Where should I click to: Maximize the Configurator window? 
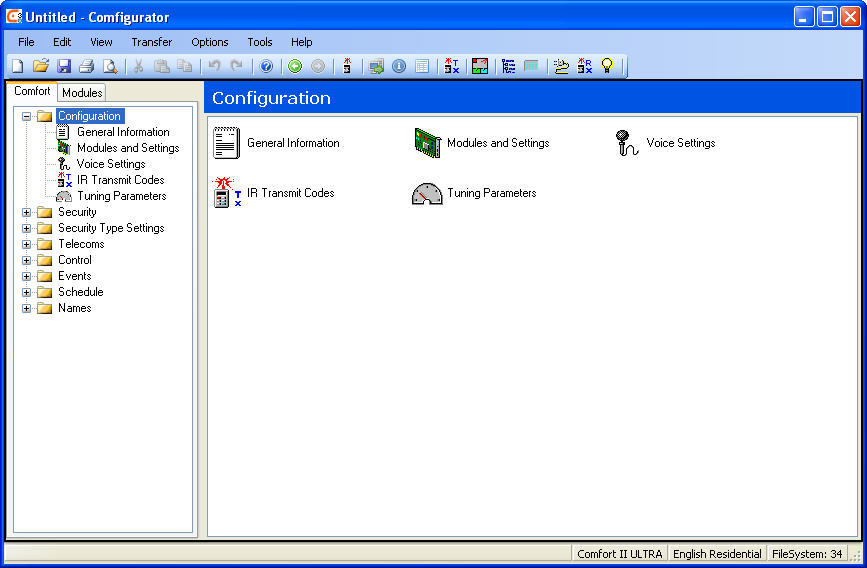coord(827,17)
